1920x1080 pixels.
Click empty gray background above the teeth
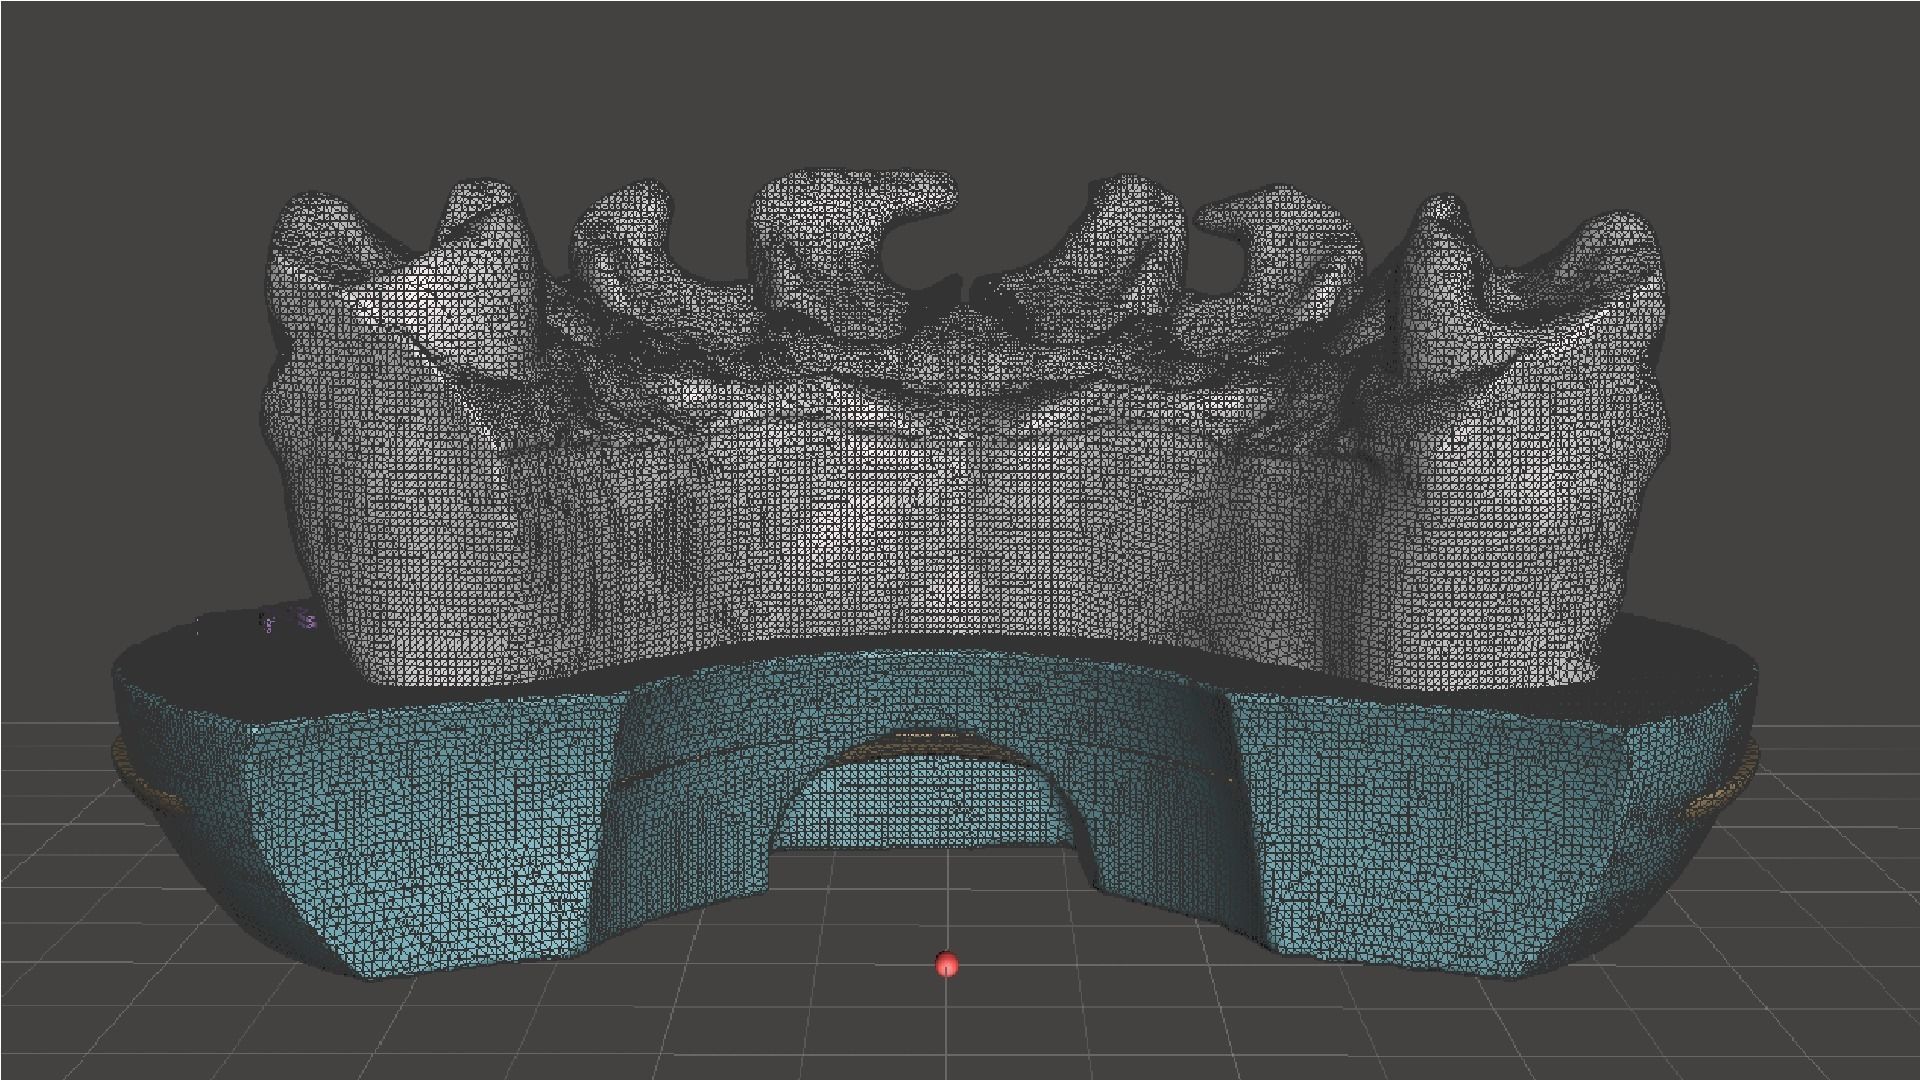[960, 80]
